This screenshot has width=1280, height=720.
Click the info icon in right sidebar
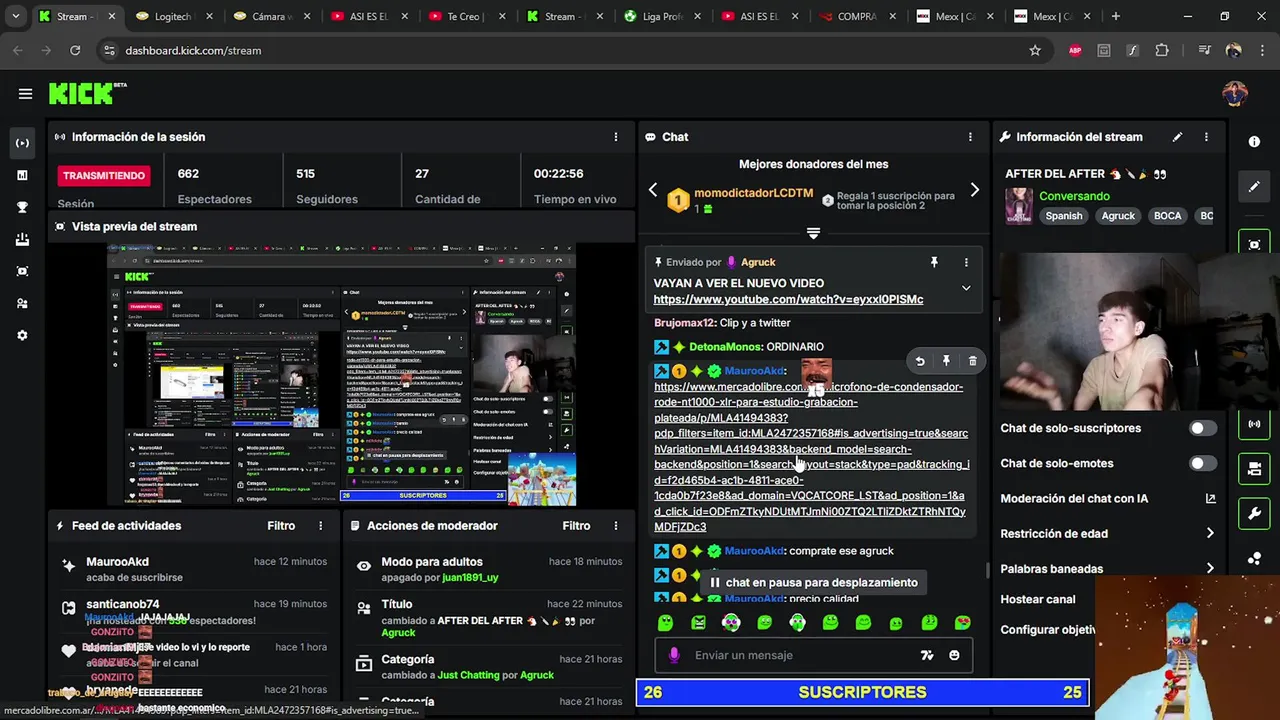(x=1255, y=143)
